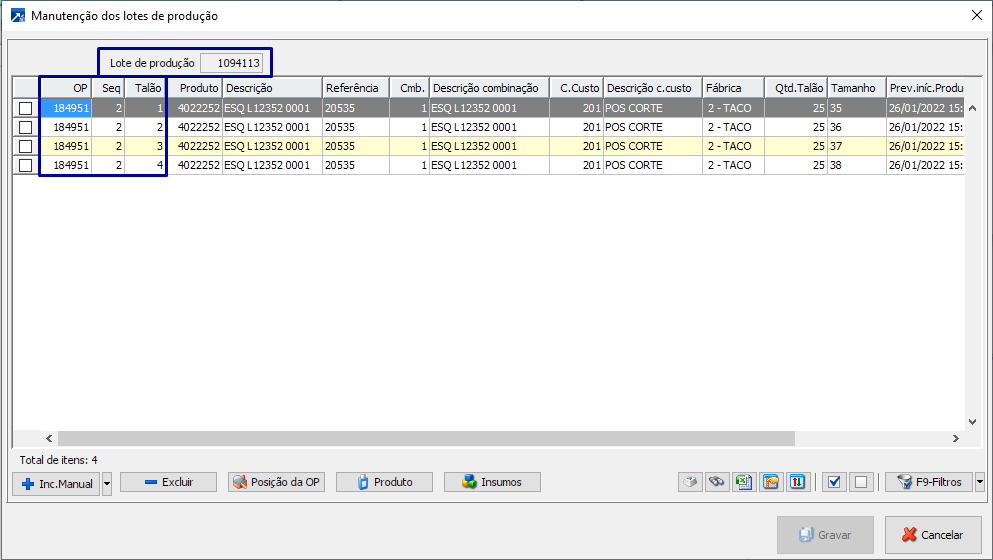Click the Descrição c.custo column header
Viewport: 993px width, 560px height.
653,88
